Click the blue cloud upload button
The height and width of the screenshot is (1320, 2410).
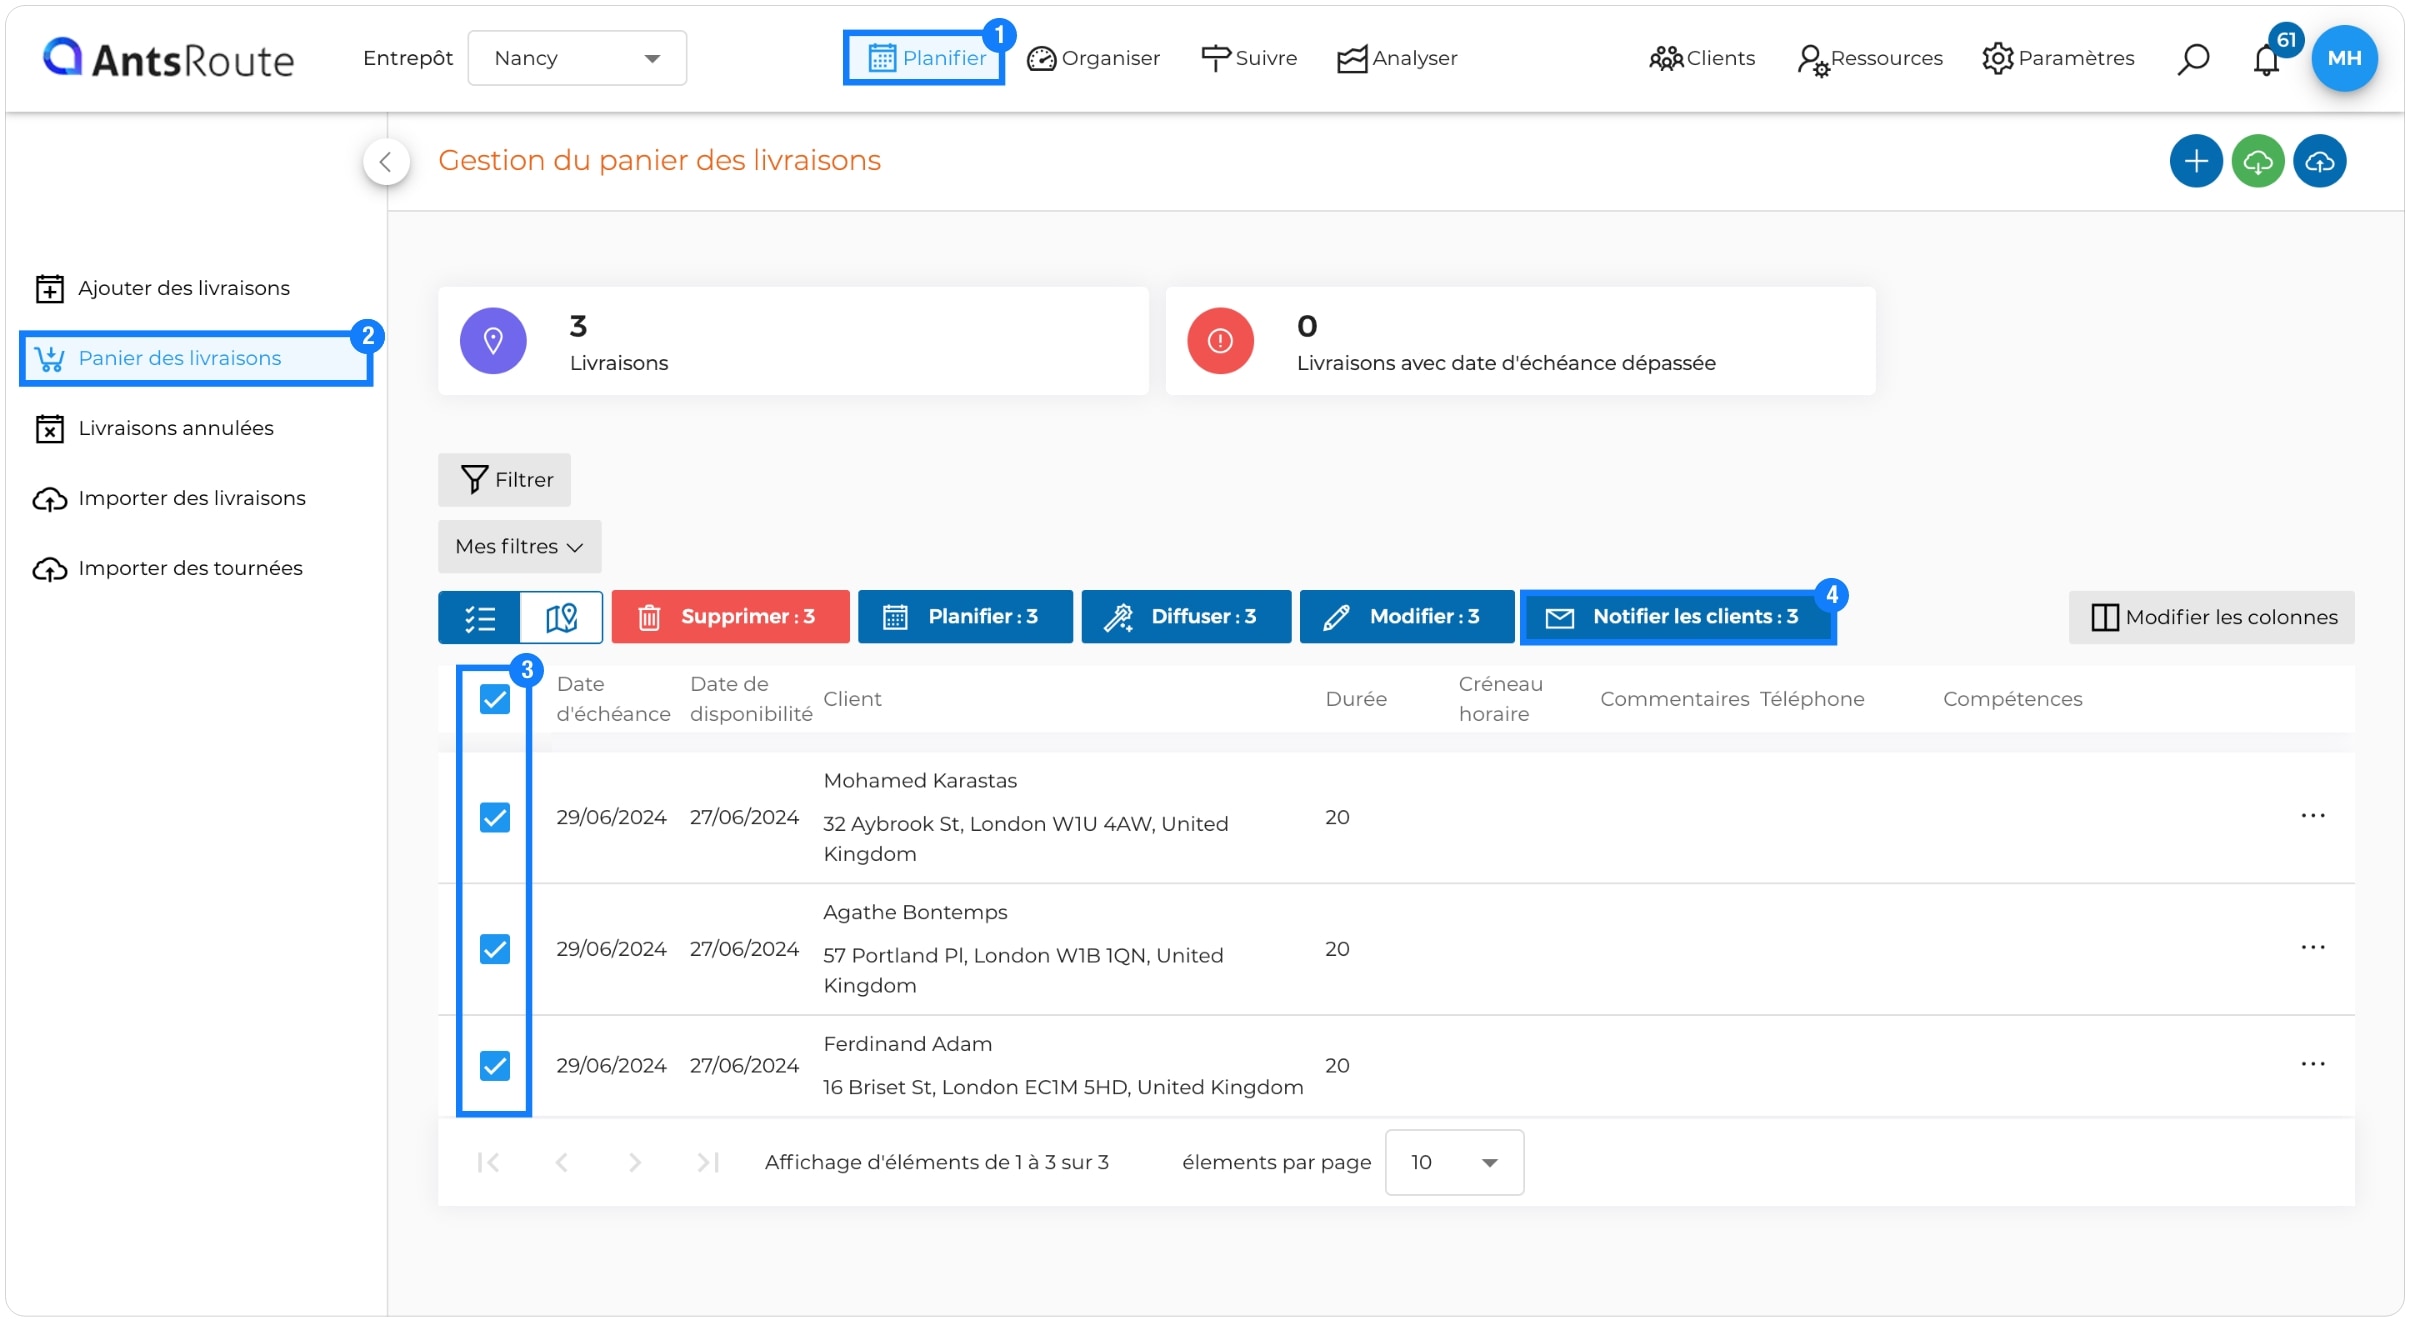click(2320, 161)
